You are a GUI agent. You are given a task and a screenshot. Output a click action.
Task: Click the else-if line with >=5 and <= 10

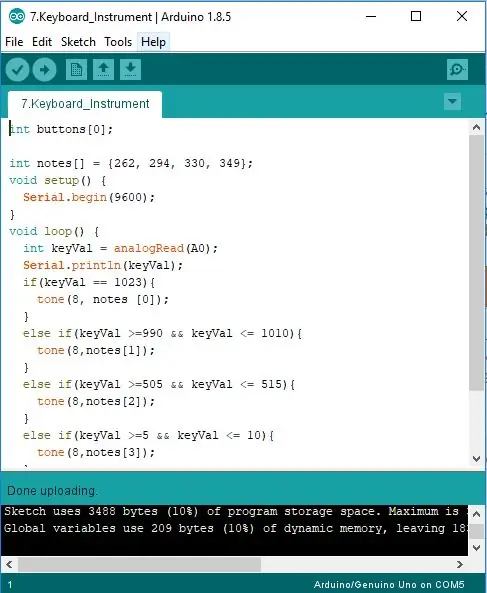tap(148, 436)
